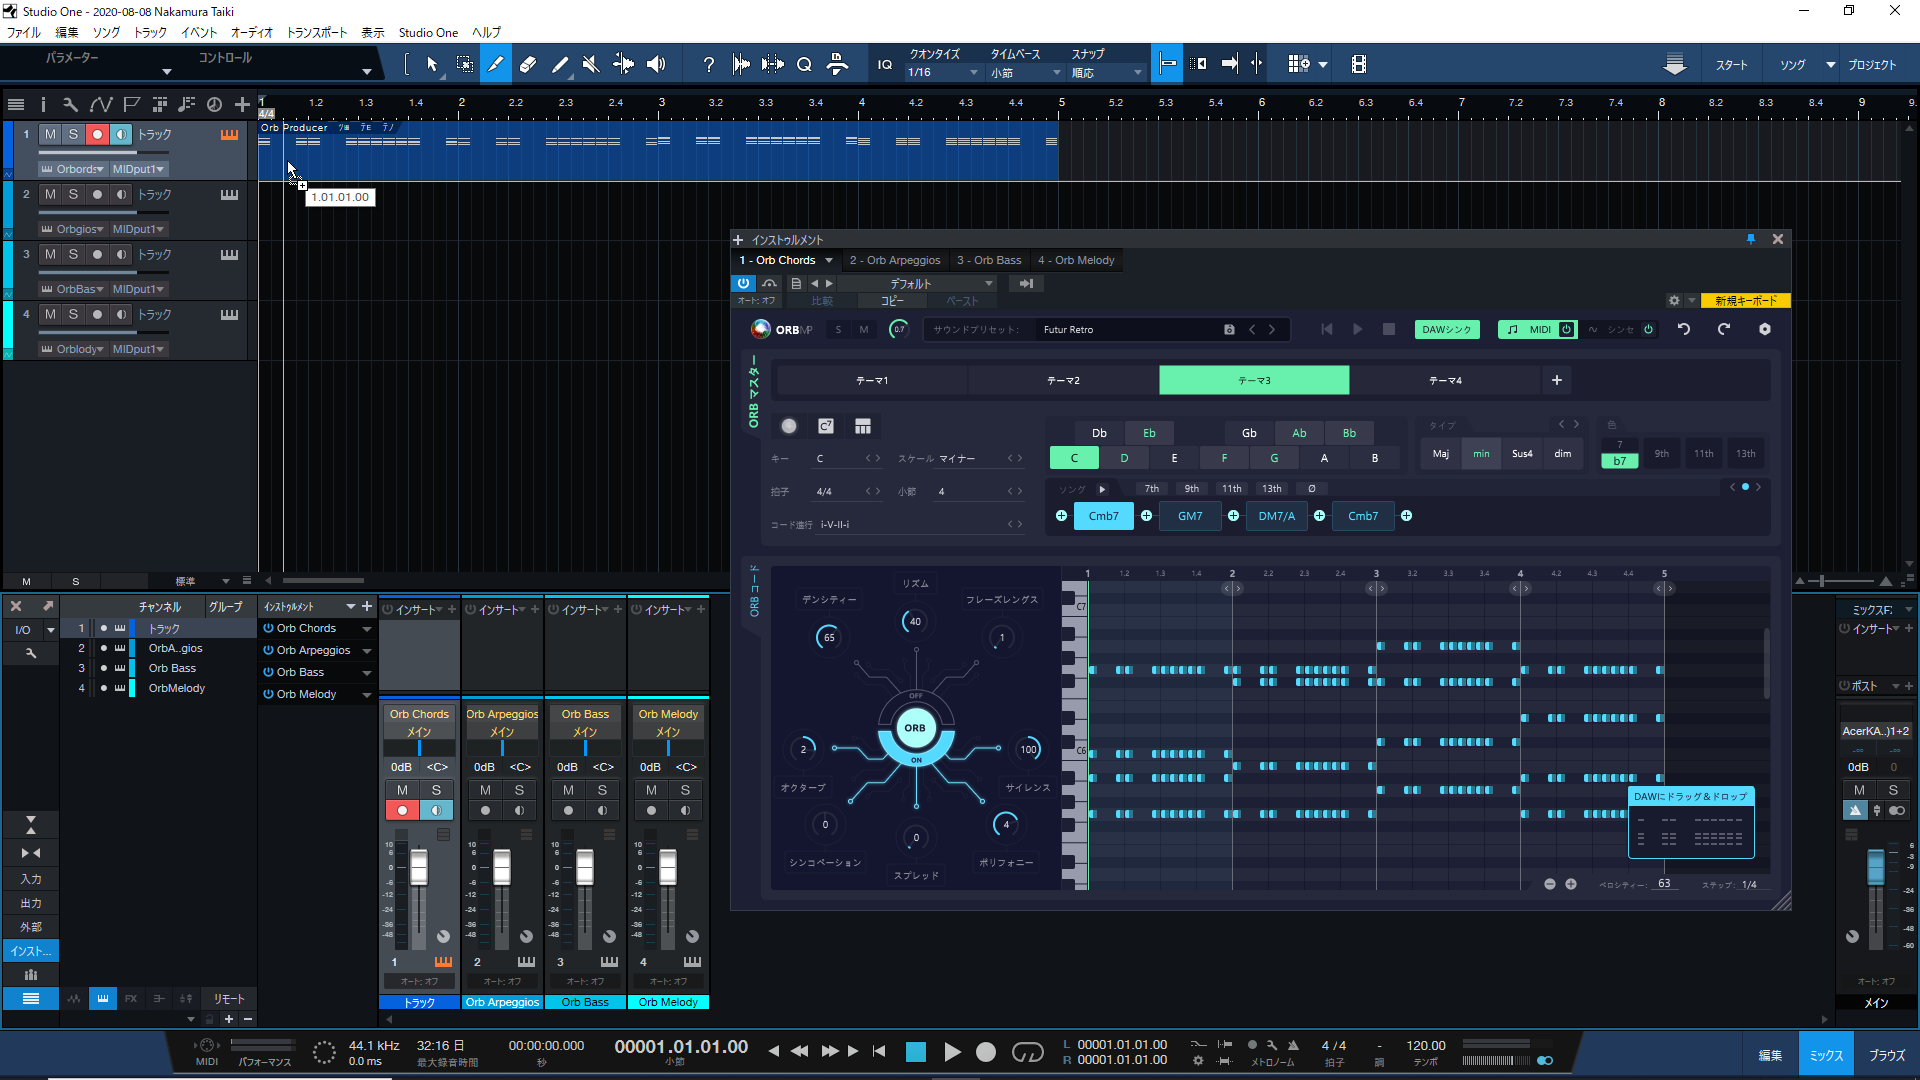This screenshot has height=1080, width=1920.
Task: Open plugin preset default dropdown
Action: coord(917,284)
